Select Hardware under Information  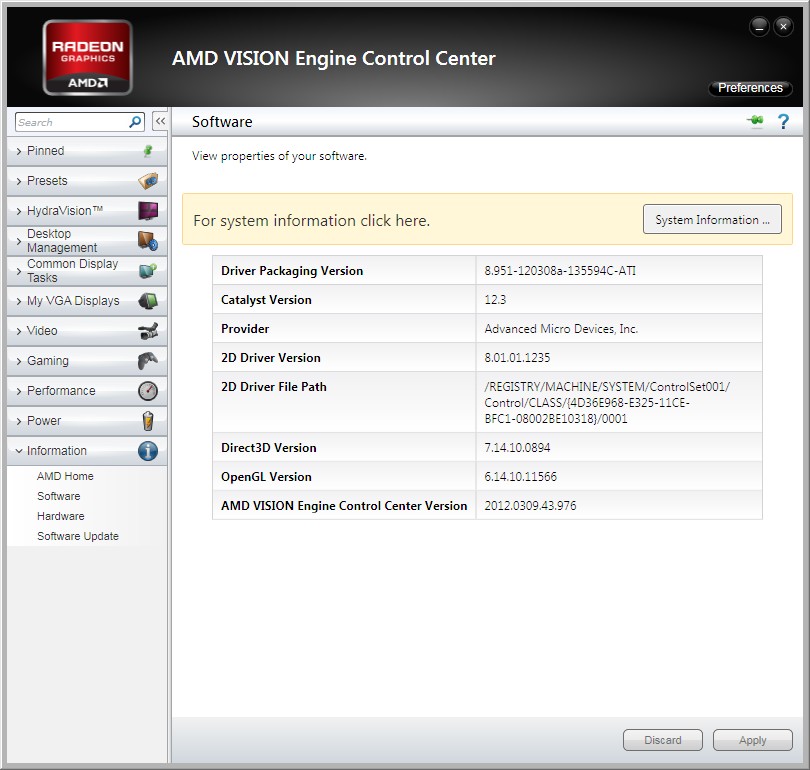click(x=60, y=516)
